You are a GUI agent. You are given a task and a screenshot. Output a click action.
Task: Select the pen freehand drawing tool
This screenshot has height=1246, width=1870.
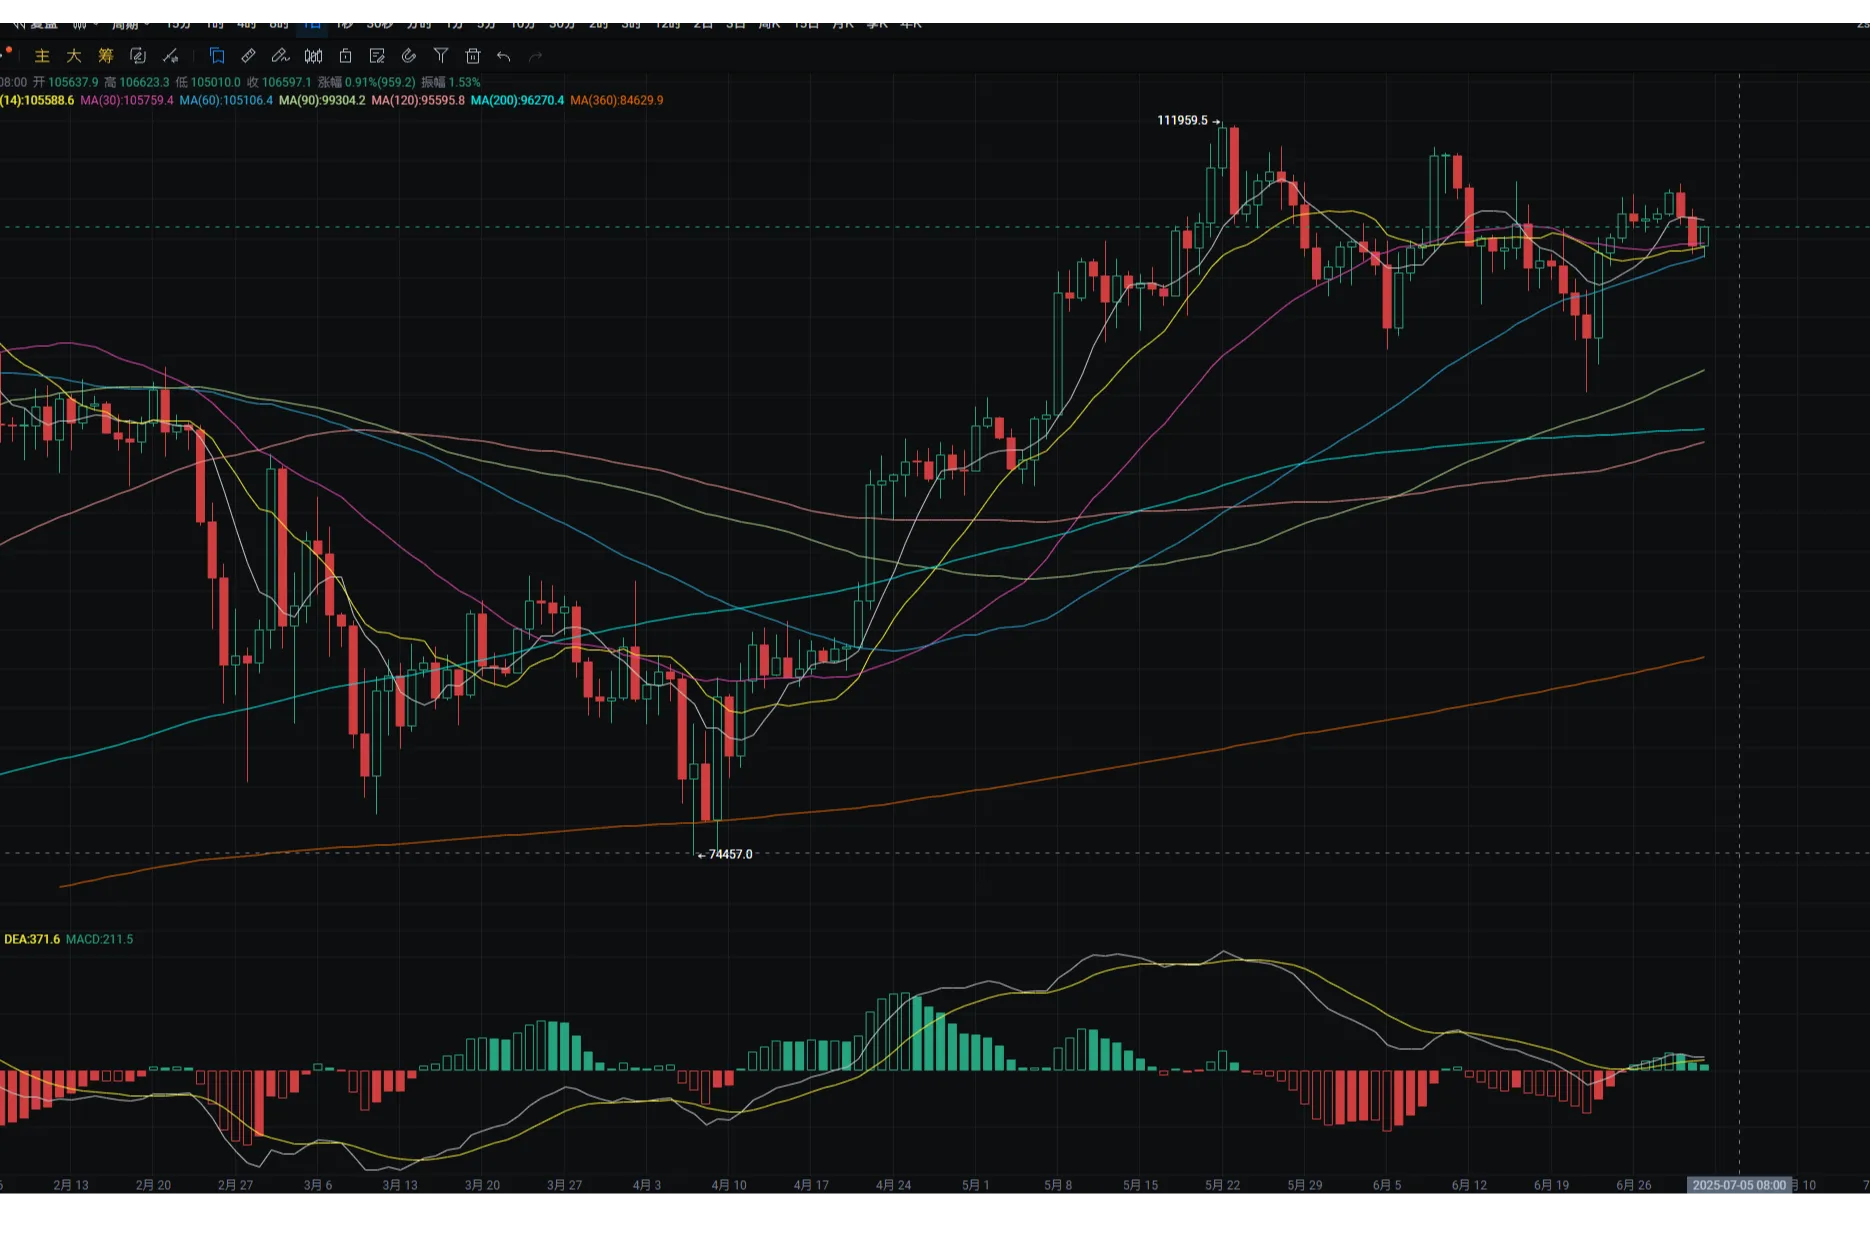(281, 56)
